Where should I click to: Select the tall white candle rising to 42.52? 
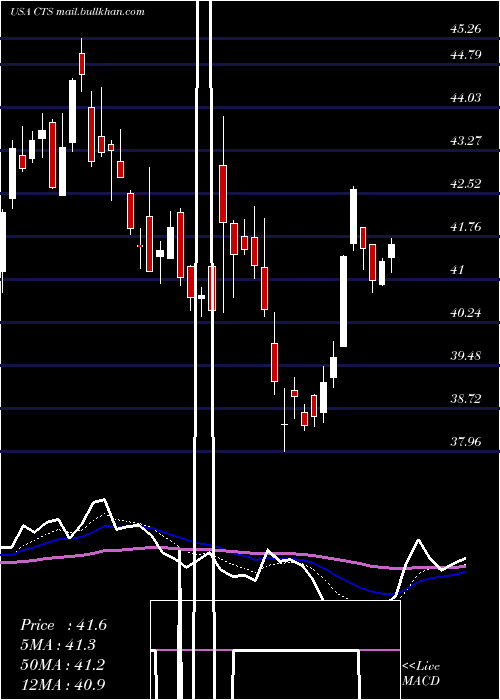pos(354,217)
